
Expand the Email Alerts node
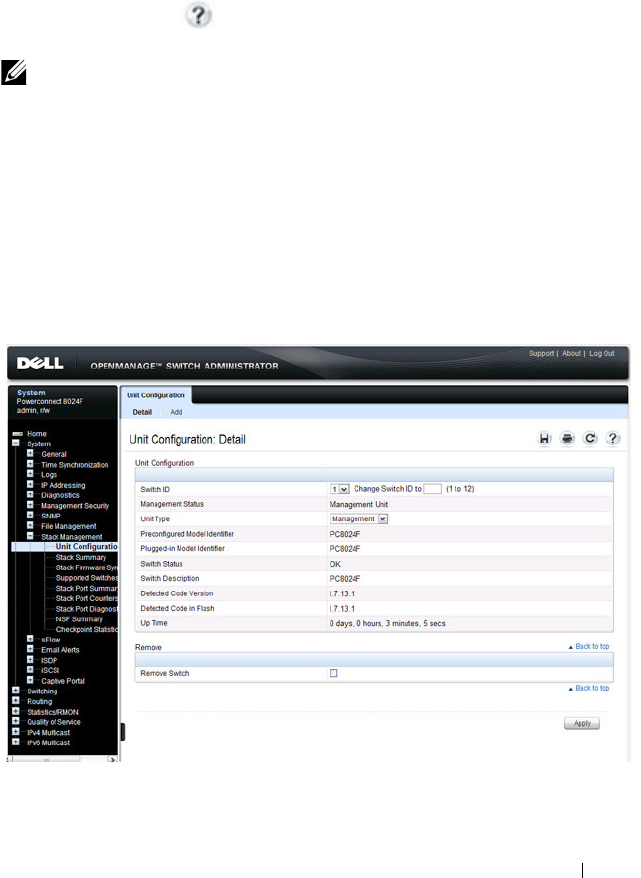tap(30, 650)
